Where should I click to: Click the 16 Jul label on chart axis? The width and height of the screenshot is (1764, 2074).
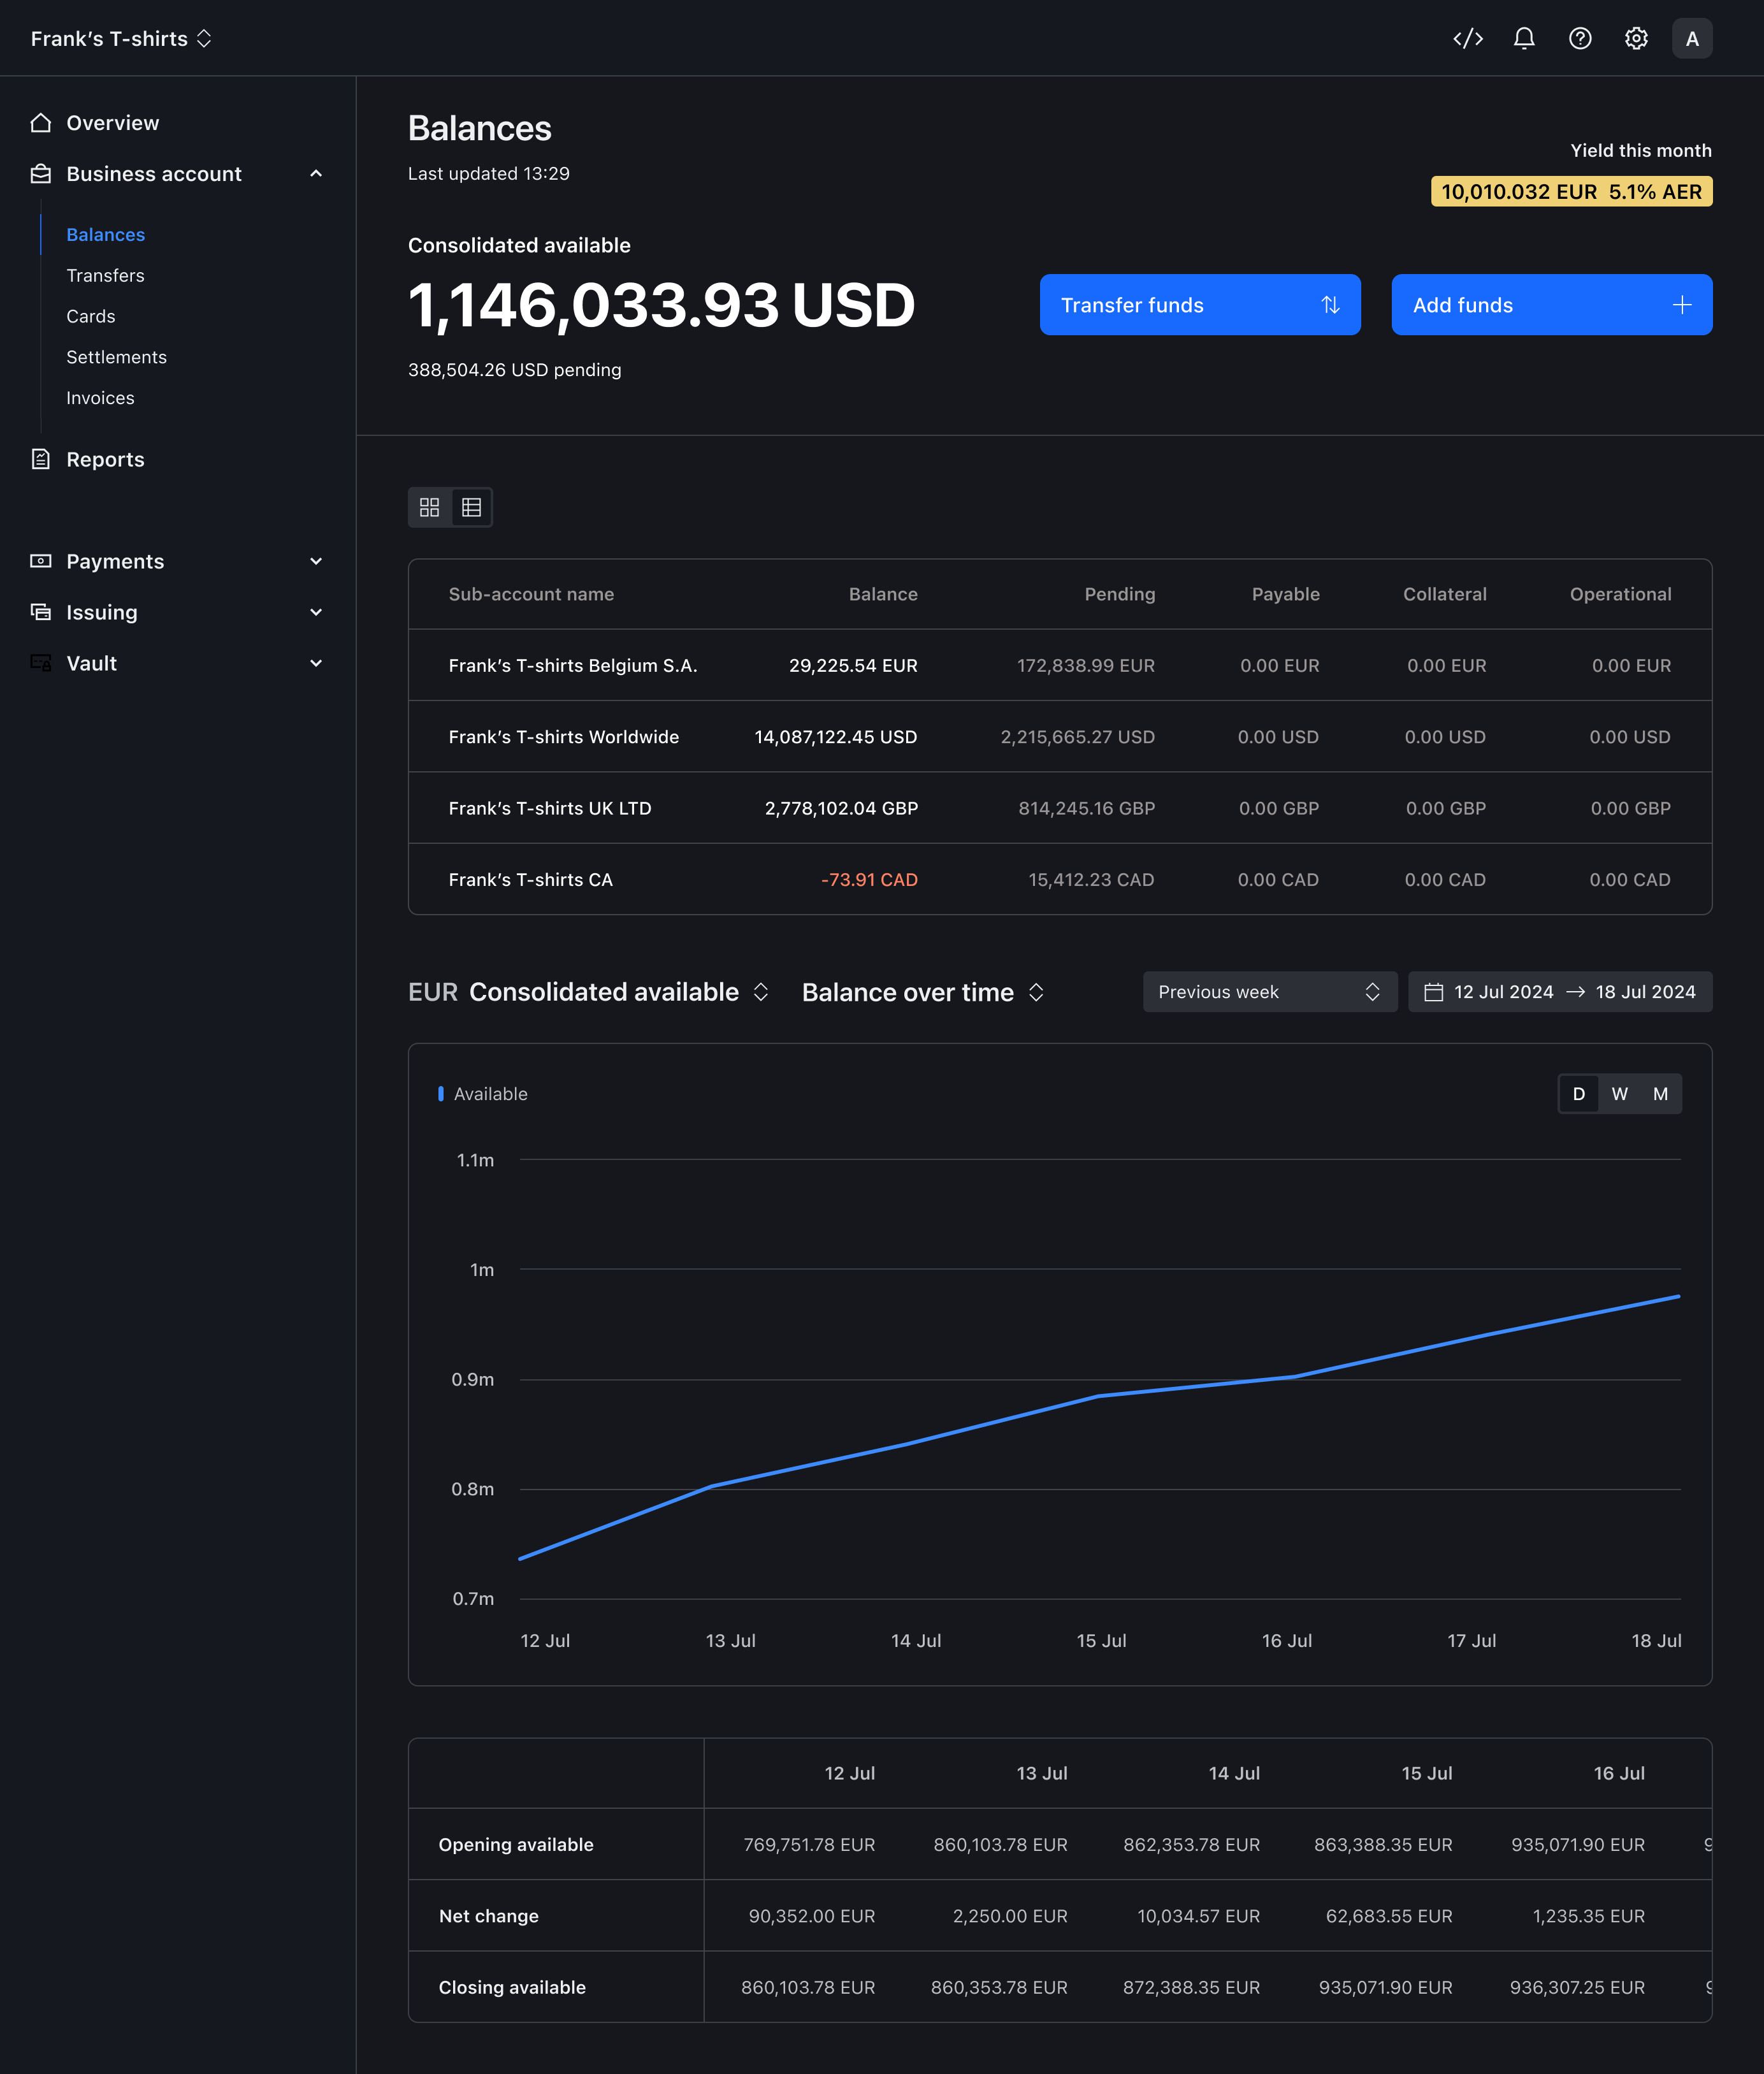click(x=1286, y=1640)
